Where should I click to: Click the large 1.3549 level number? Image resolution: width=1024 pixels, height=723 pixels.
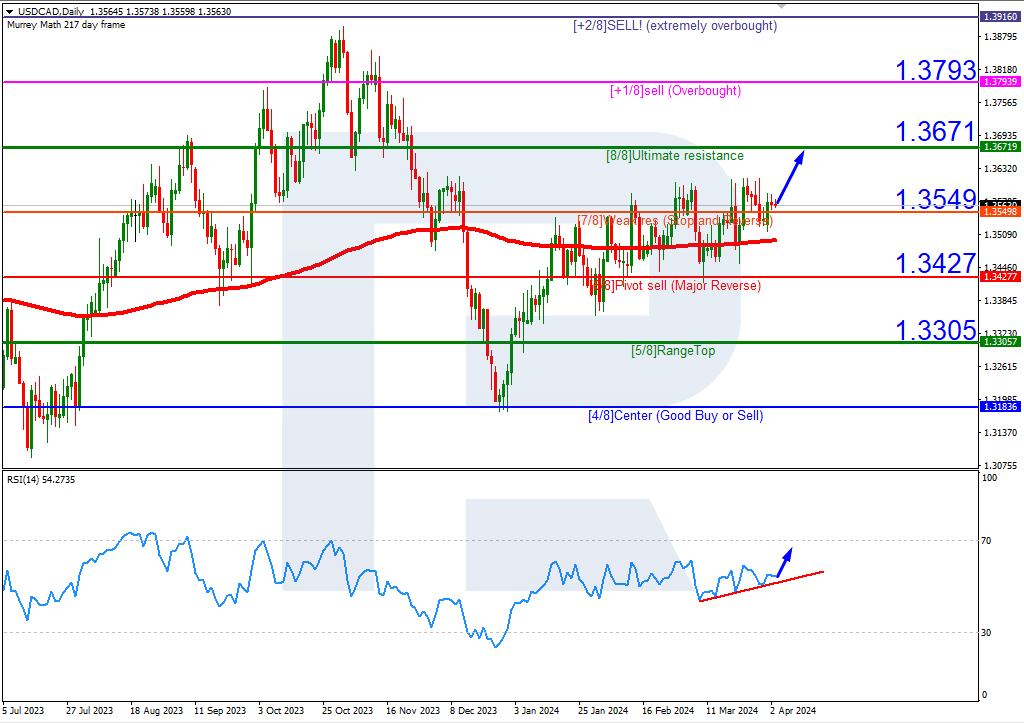[935, 199]
